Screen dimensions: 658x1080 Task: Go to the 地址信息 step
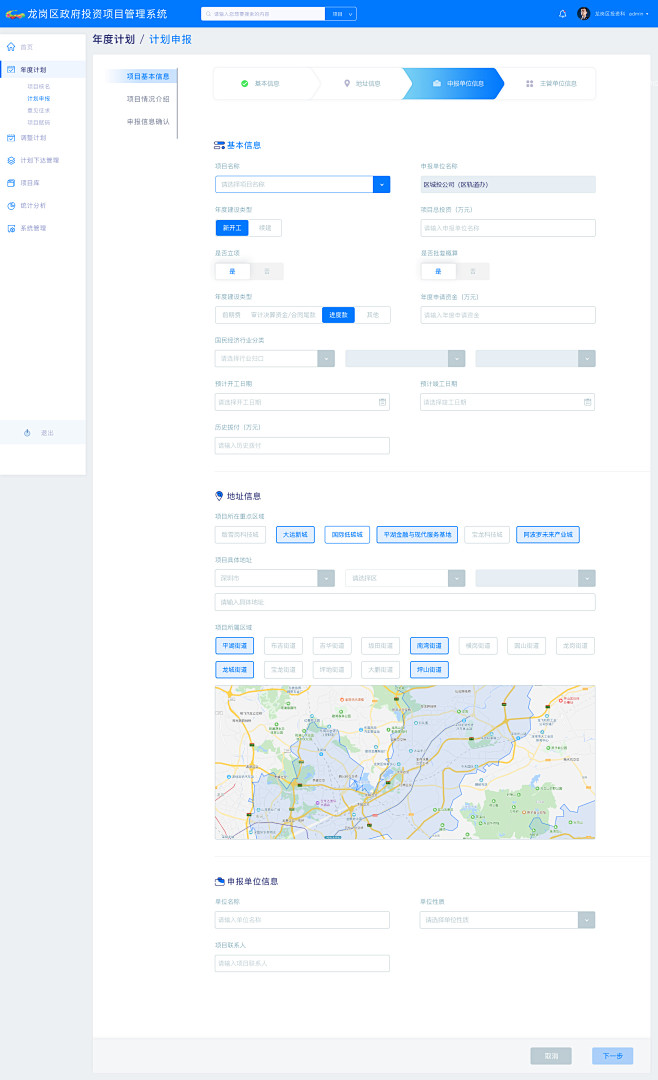[x=360, y=84]
